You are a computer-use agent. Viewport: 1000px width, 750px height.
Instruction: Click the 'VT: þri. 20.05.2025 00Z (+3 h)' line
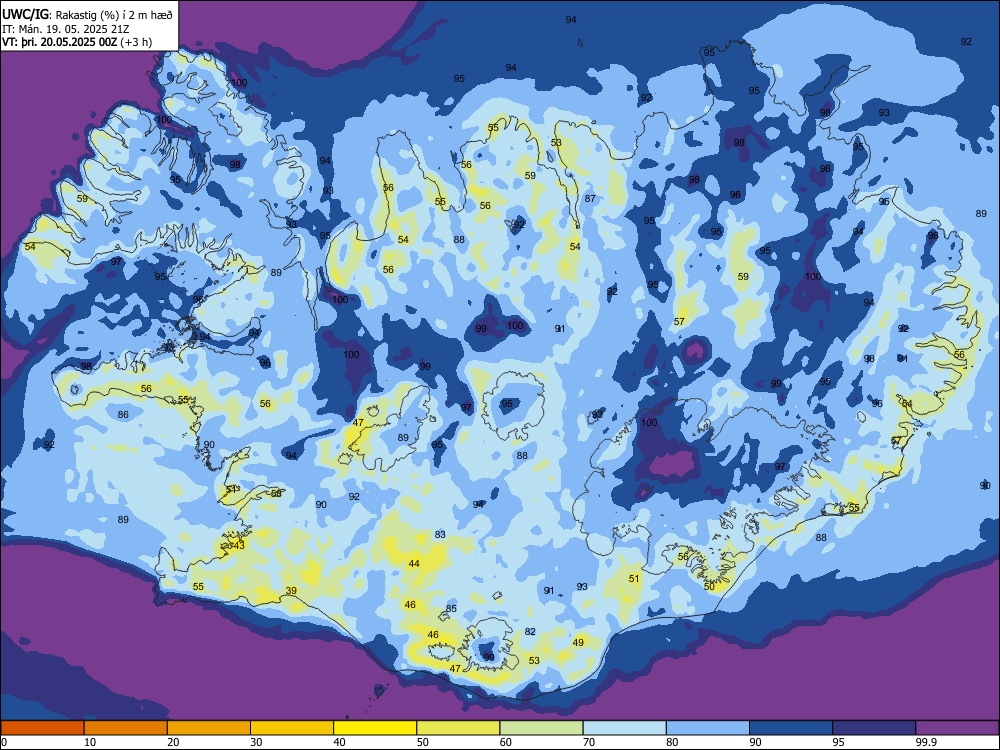tap(77, 42)
